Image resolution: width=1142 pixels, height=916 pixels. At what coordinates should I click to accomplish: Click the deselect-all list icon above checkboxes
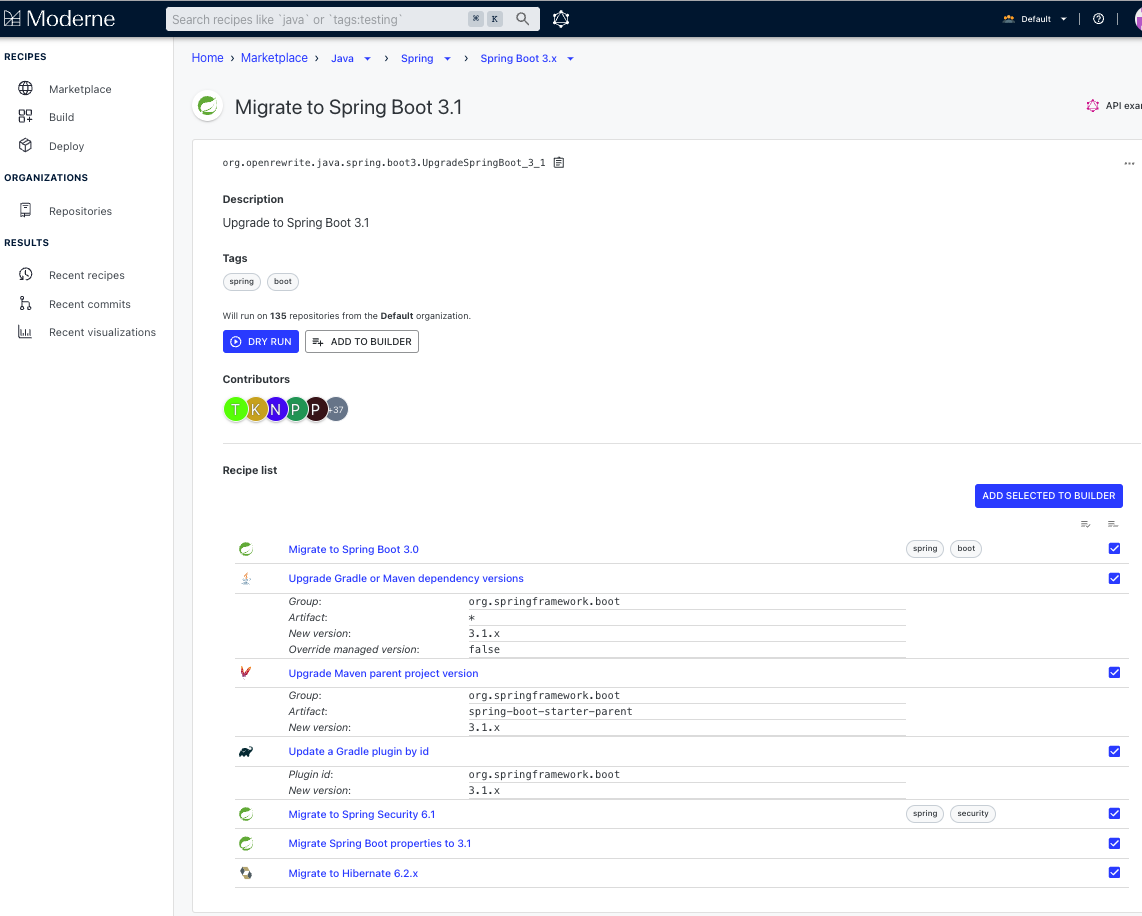click(1112, 524)
